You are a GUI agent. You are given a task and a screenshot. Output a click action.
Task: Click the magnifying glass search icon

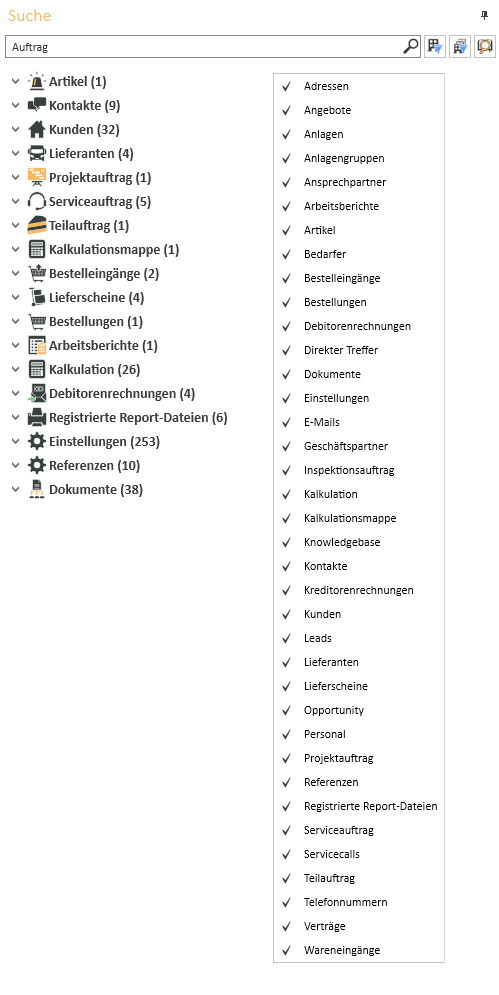click(x=411, y=46)
